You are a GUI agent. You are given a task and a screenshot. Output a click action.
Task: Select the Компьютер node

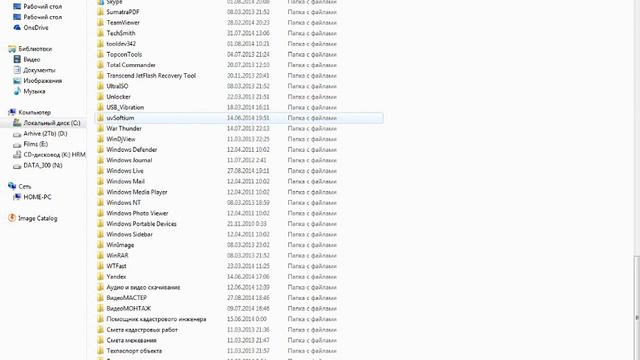click(x=35, y=112)
